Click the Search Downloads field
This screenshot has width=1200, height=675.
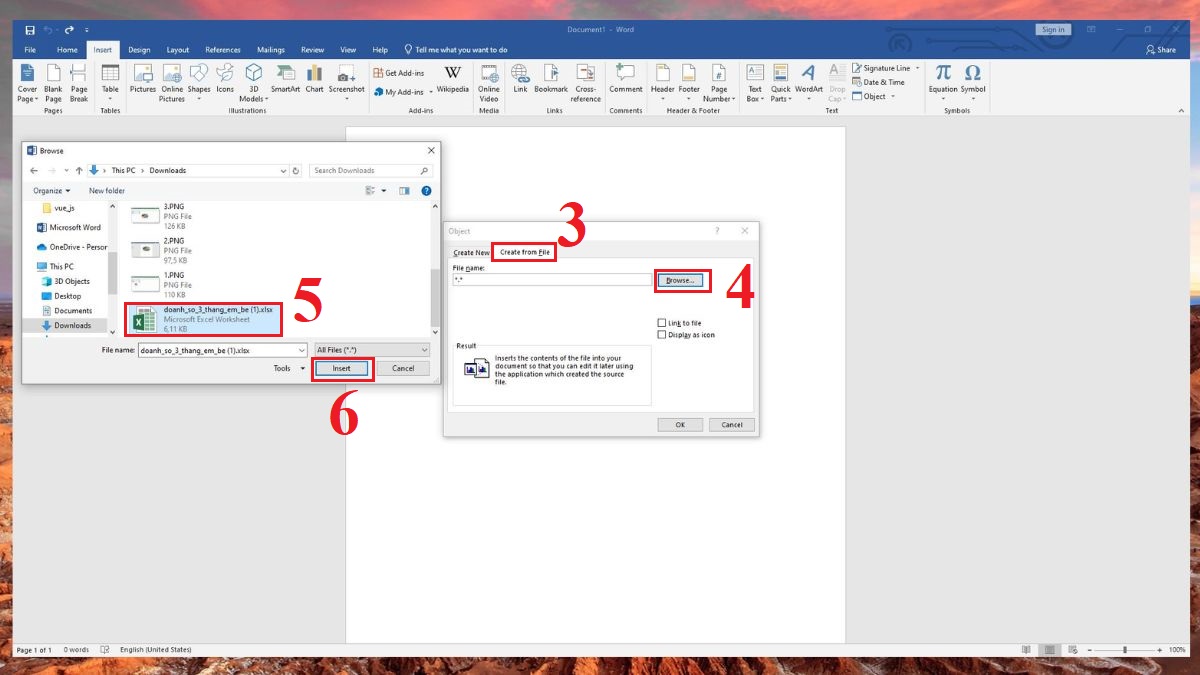370,170
